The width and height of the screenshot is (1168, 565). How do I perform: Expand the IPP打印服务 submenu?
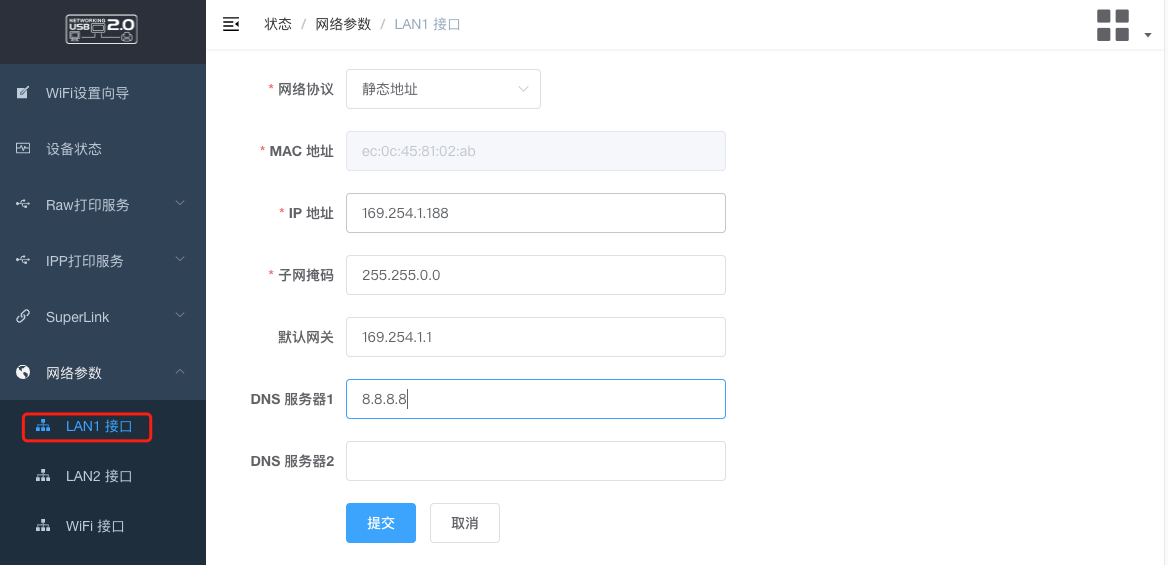[180, 260]
